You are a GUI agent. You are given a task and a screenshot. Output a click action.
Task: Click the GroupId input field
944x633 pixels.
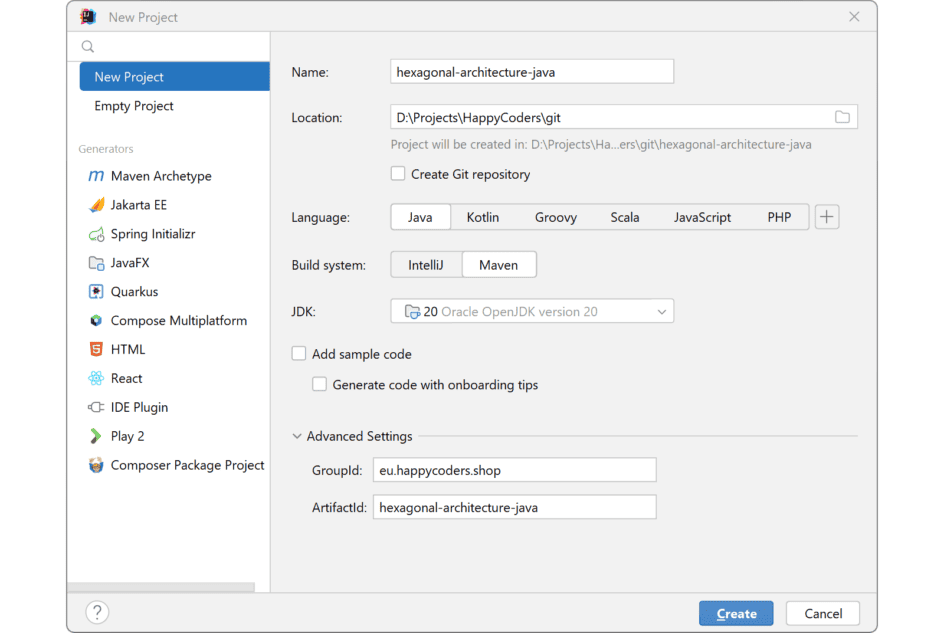tap(514, 470)
